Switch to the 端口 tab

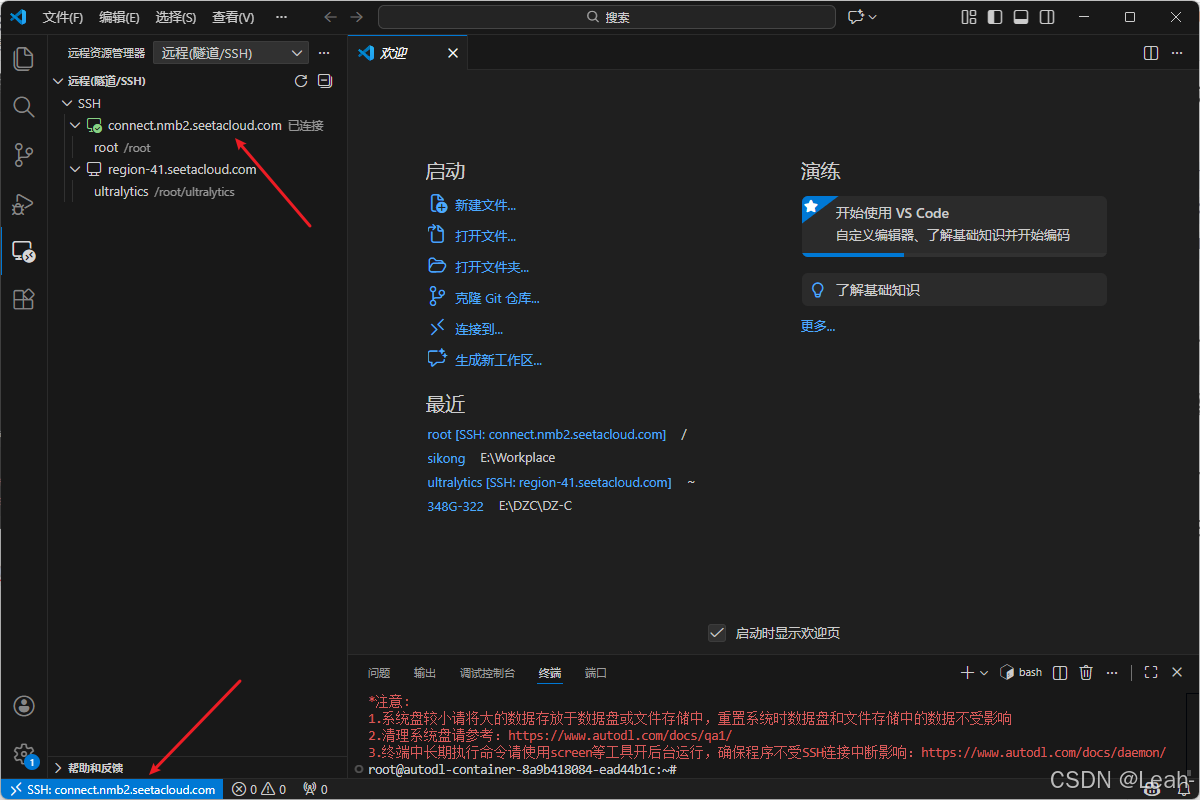pos(595,673)
